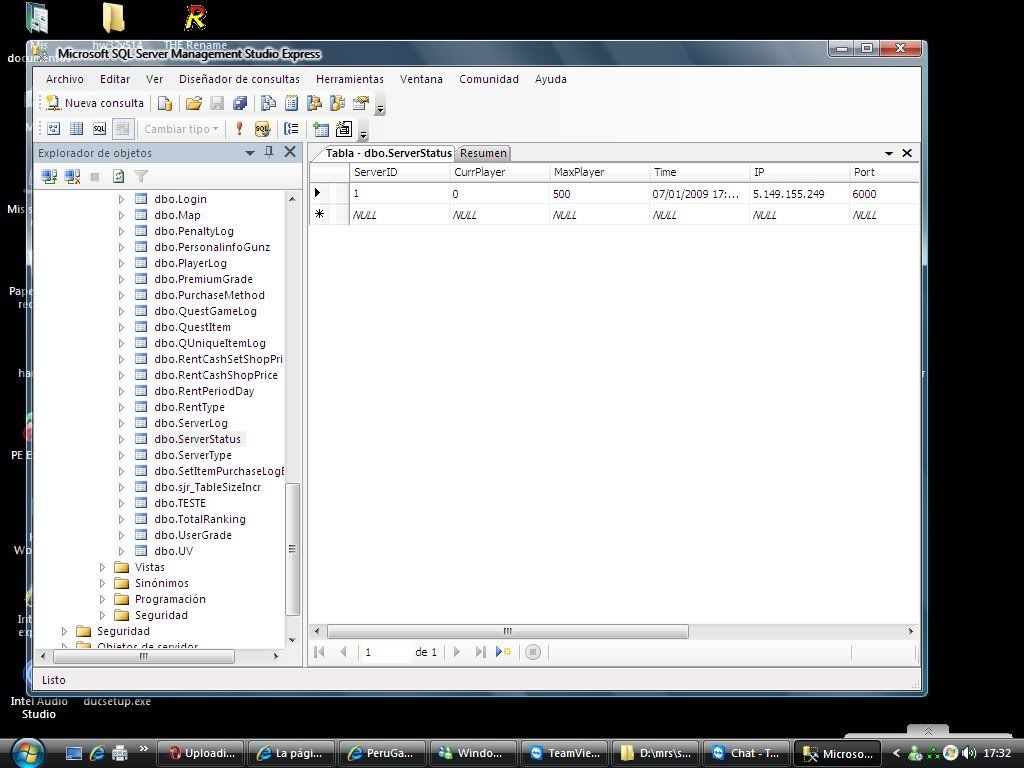Viewport: 1024px width, 768px height.
Task: Expand the dbo.TotalRanking table node
Action: tap(121, 519)
